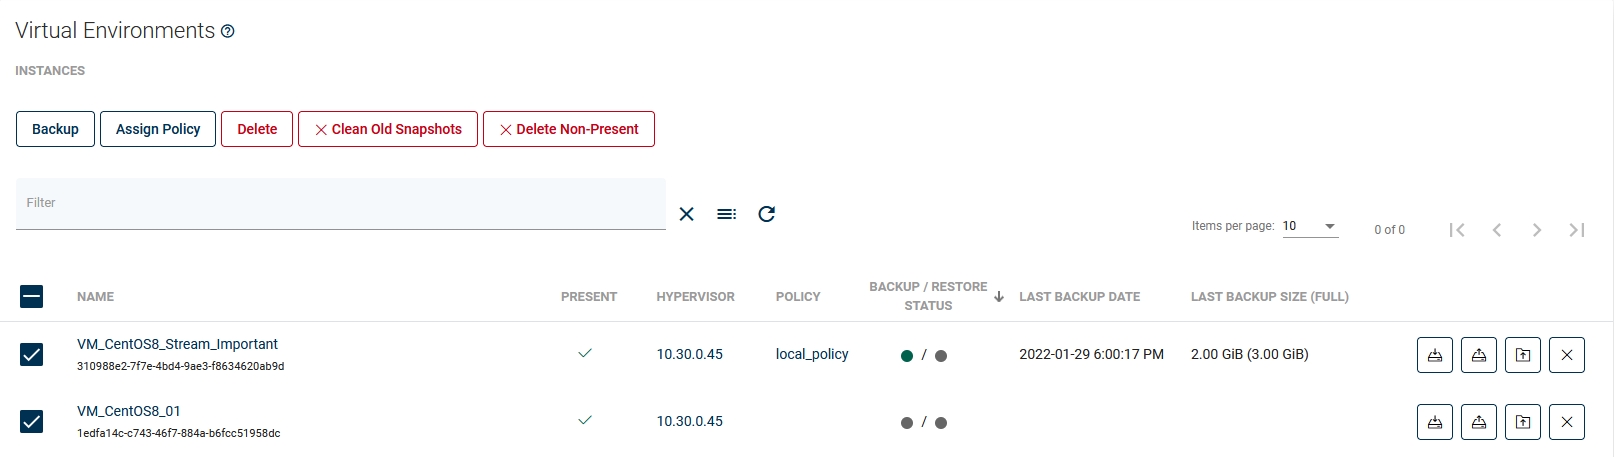This screenshot has width=1614, height=457.
Task: Click backup icon for VM_CentOS8_Stream_Important row
Action: coord(1434,355)
